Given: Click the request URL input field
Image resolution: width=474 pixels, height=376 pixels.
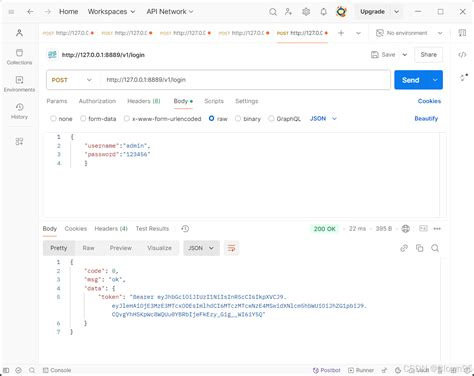Looking at the screenshot, I should coord(245,80).
